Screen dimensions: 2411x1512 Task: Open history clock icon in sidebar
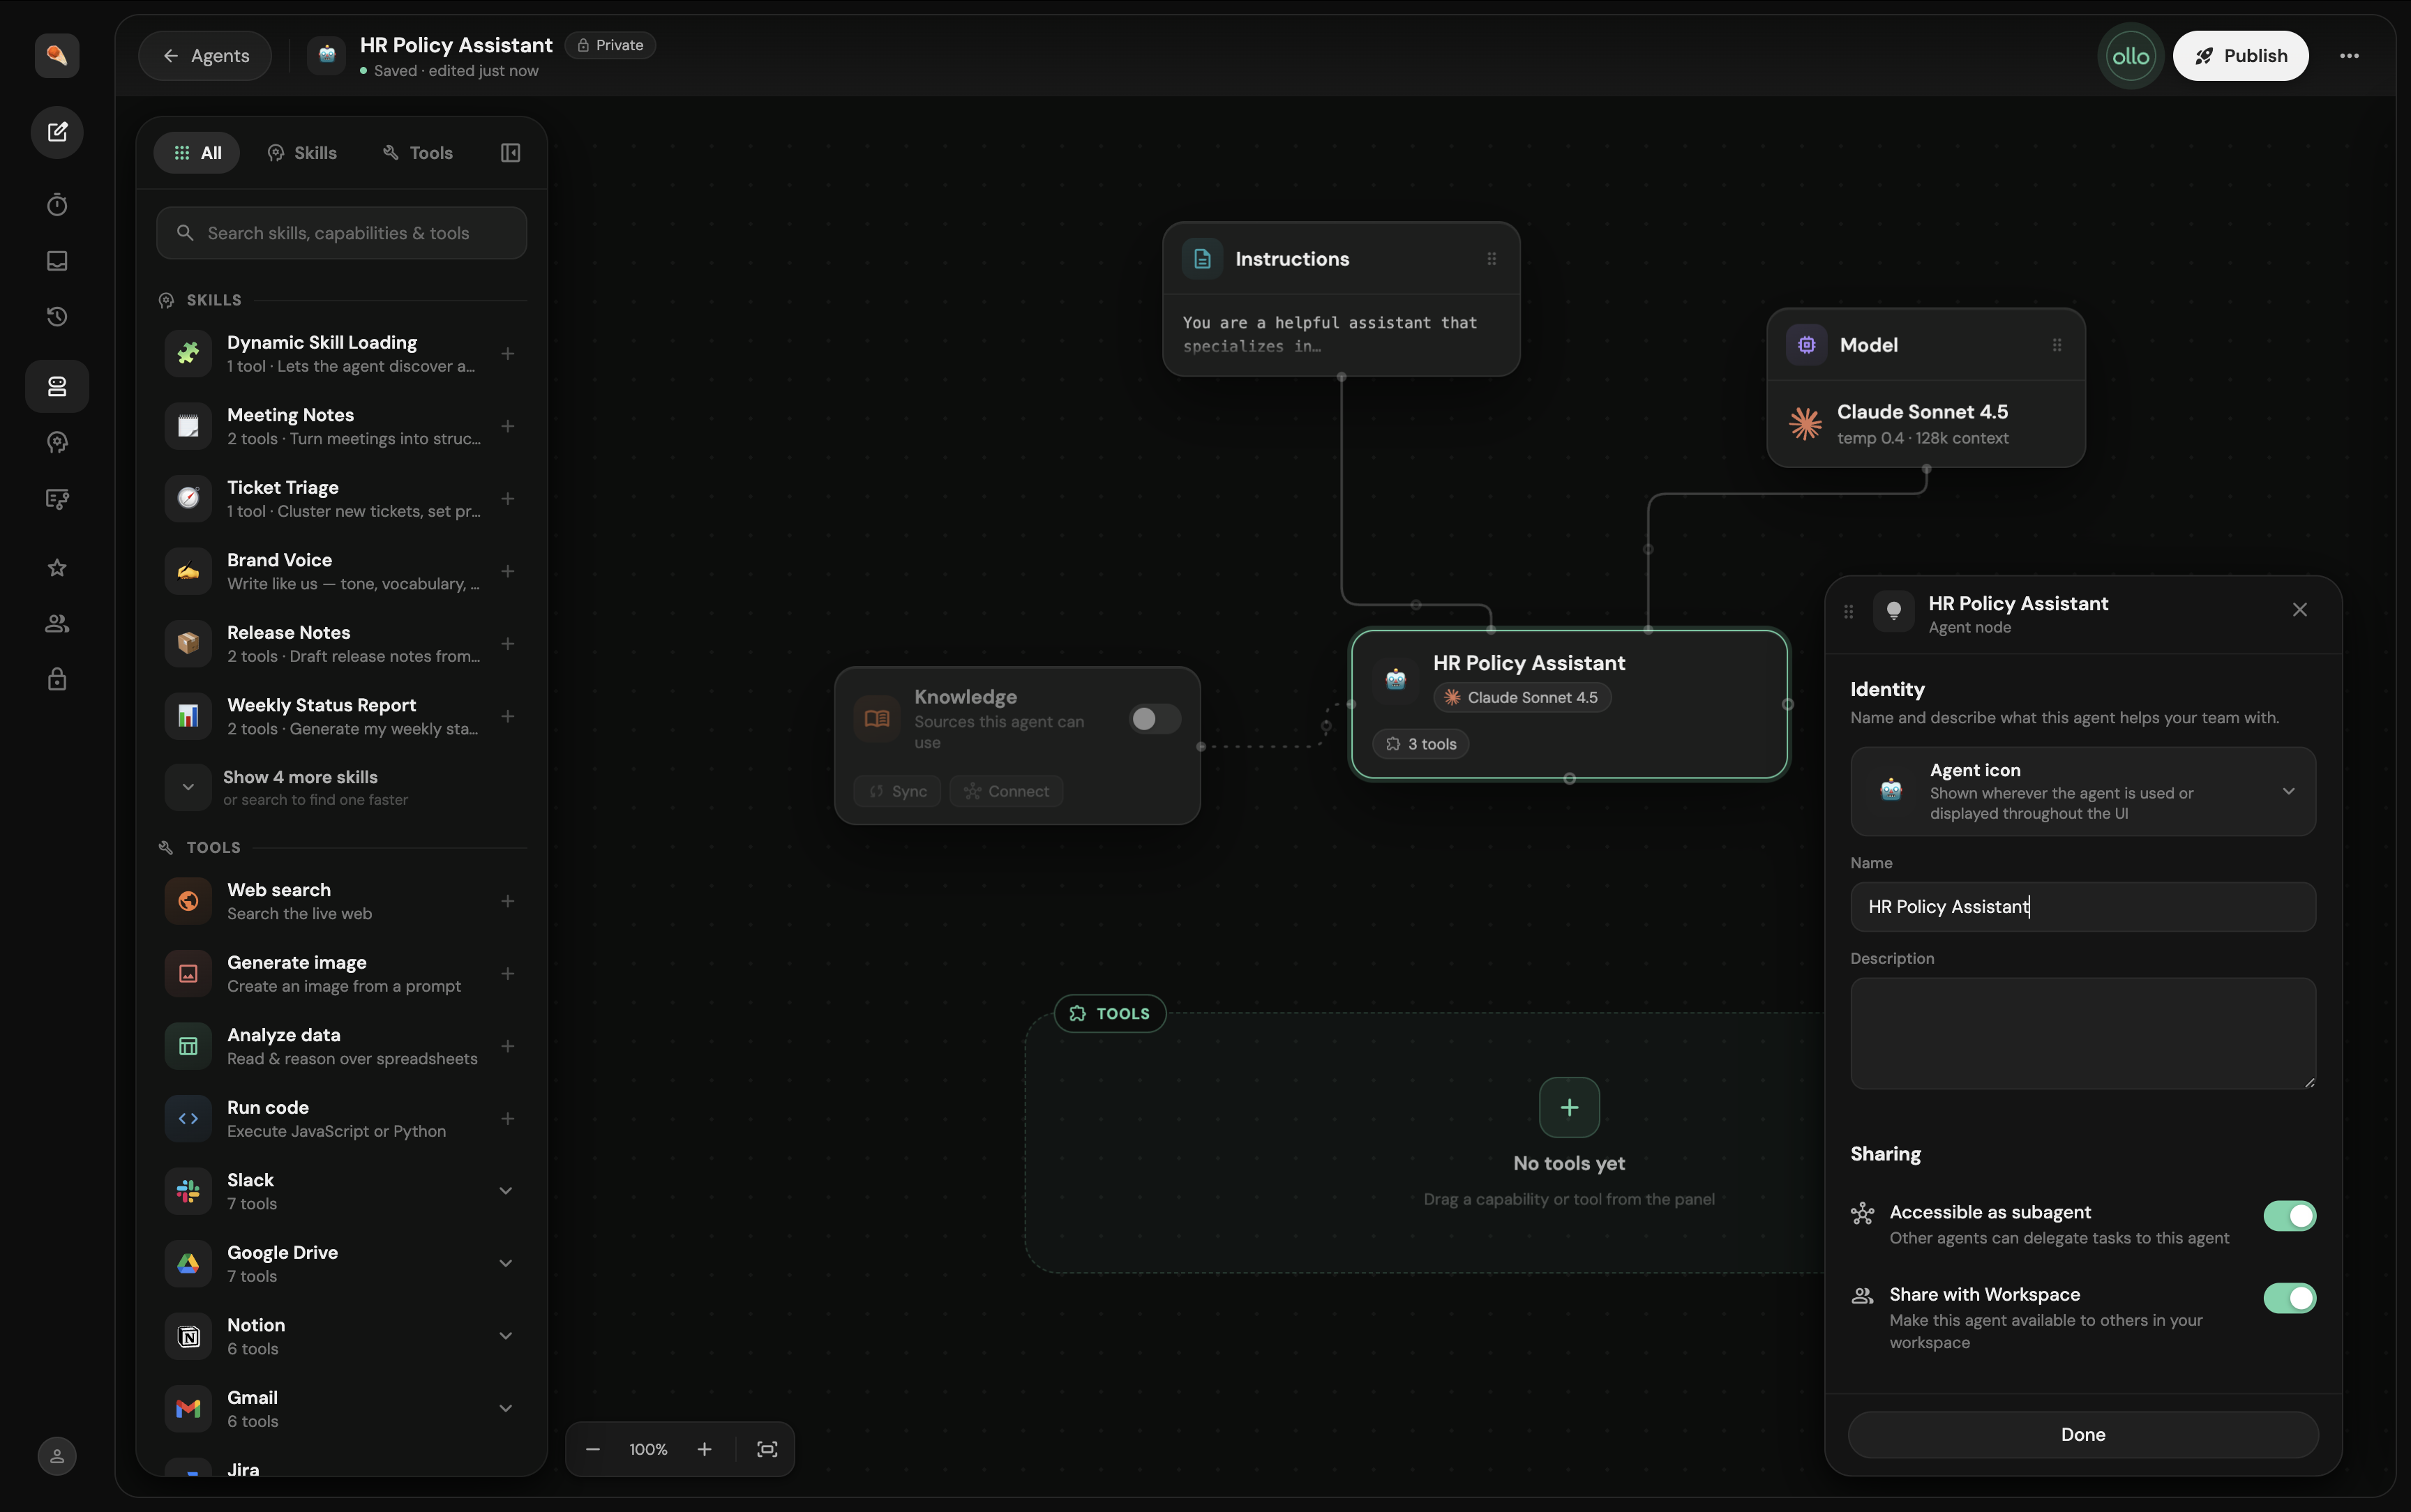tap(57, 317)
